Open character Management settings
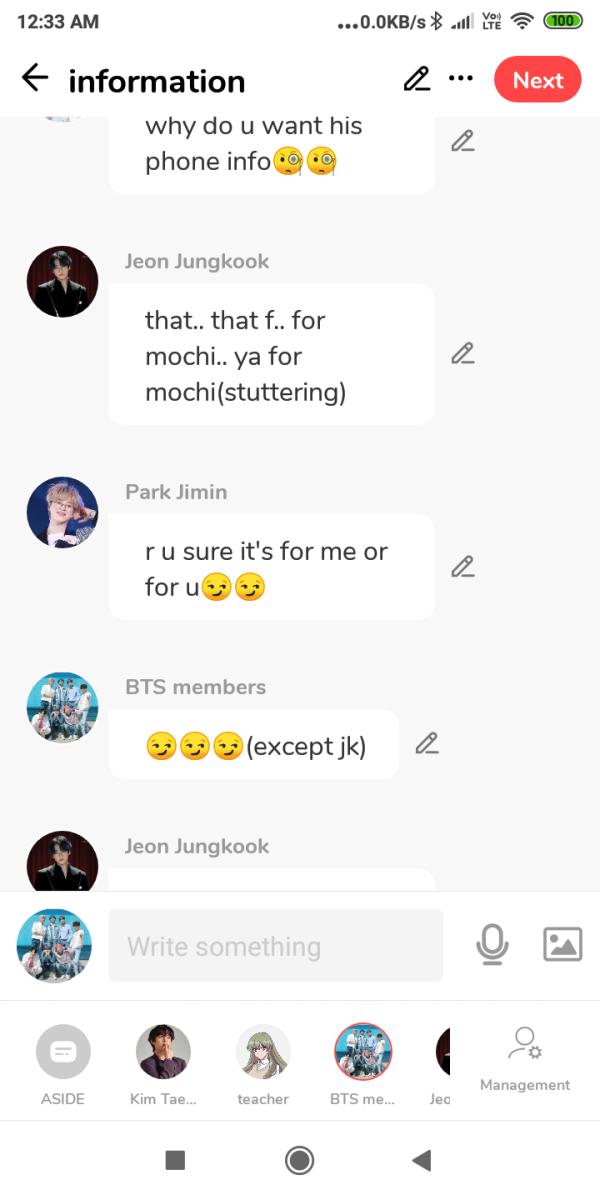The width and height of the screenshot is (600, 1200). coord(525,1060)
